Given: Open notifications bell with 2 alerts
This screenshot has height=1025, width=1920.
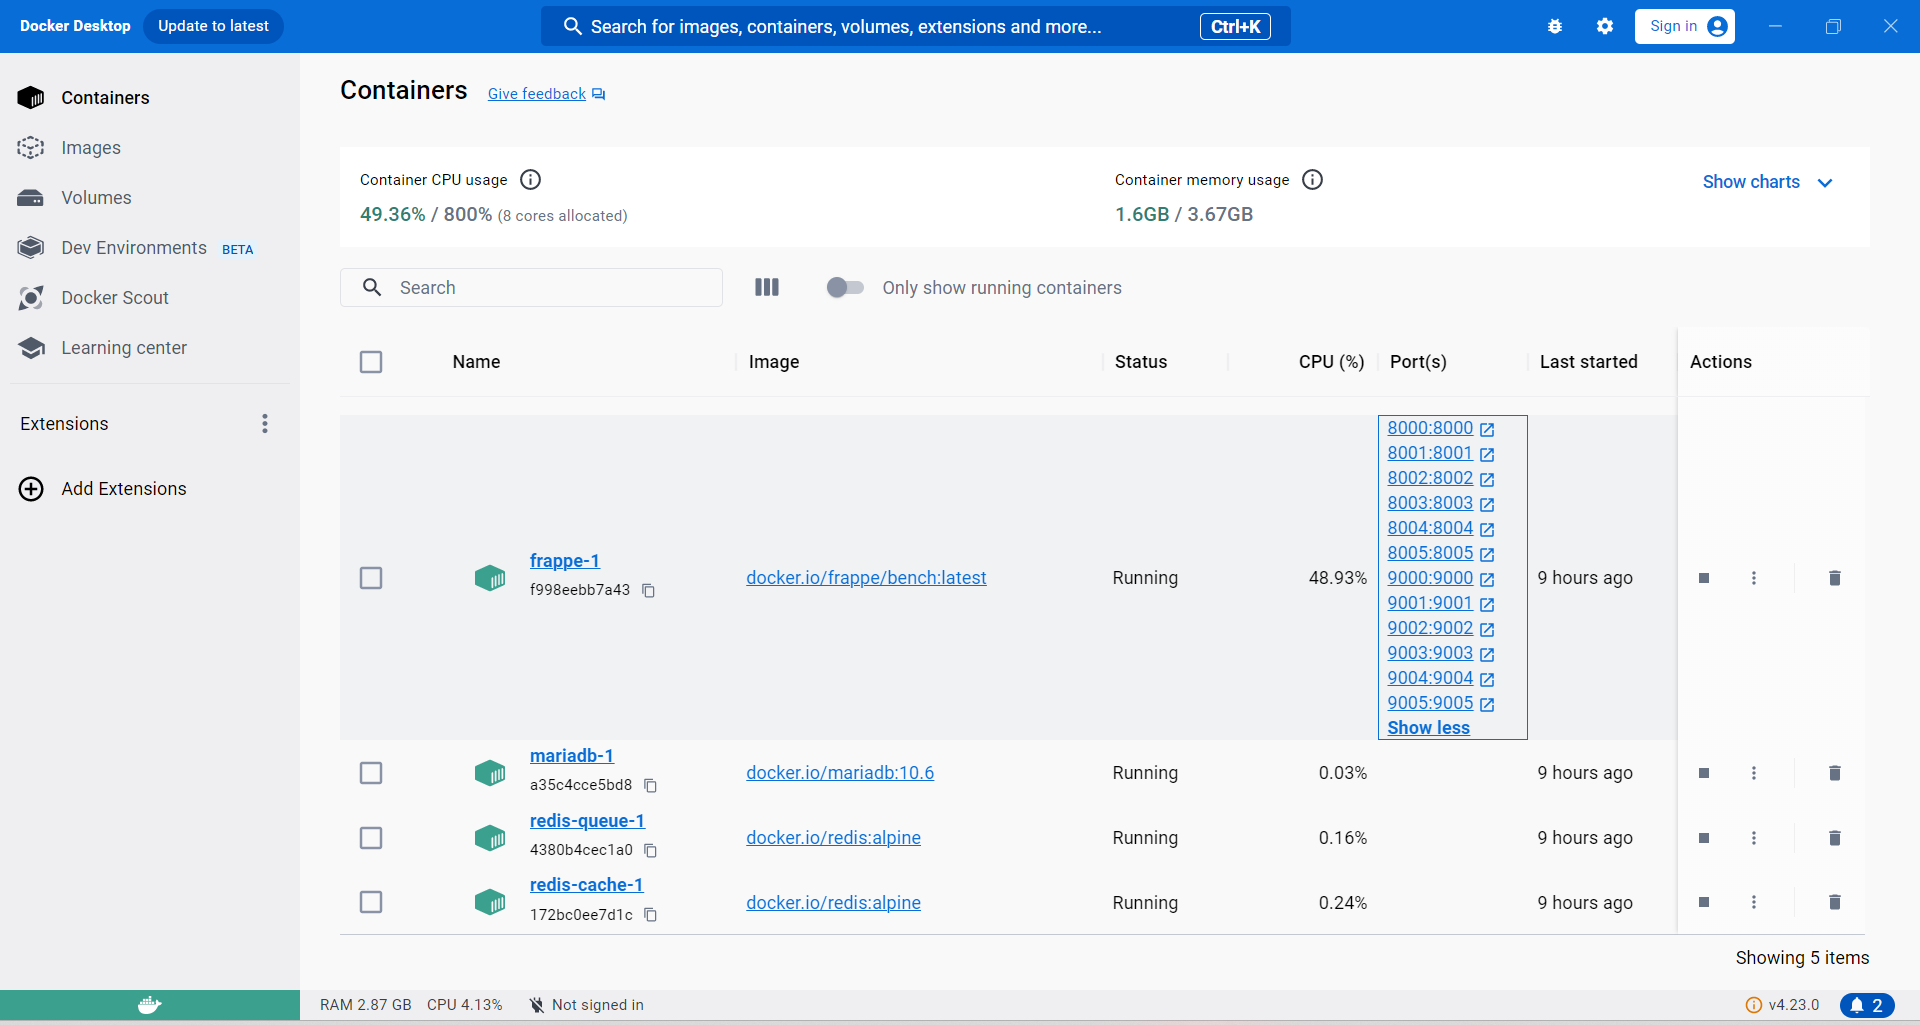Looking at the screenshot, I should click(1867, 1005).
